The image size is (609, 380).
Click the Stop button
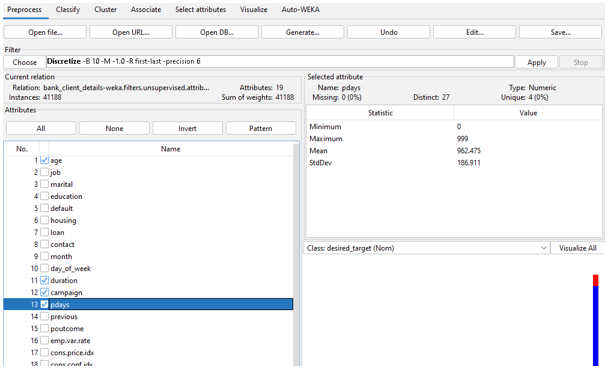point(581,62)
